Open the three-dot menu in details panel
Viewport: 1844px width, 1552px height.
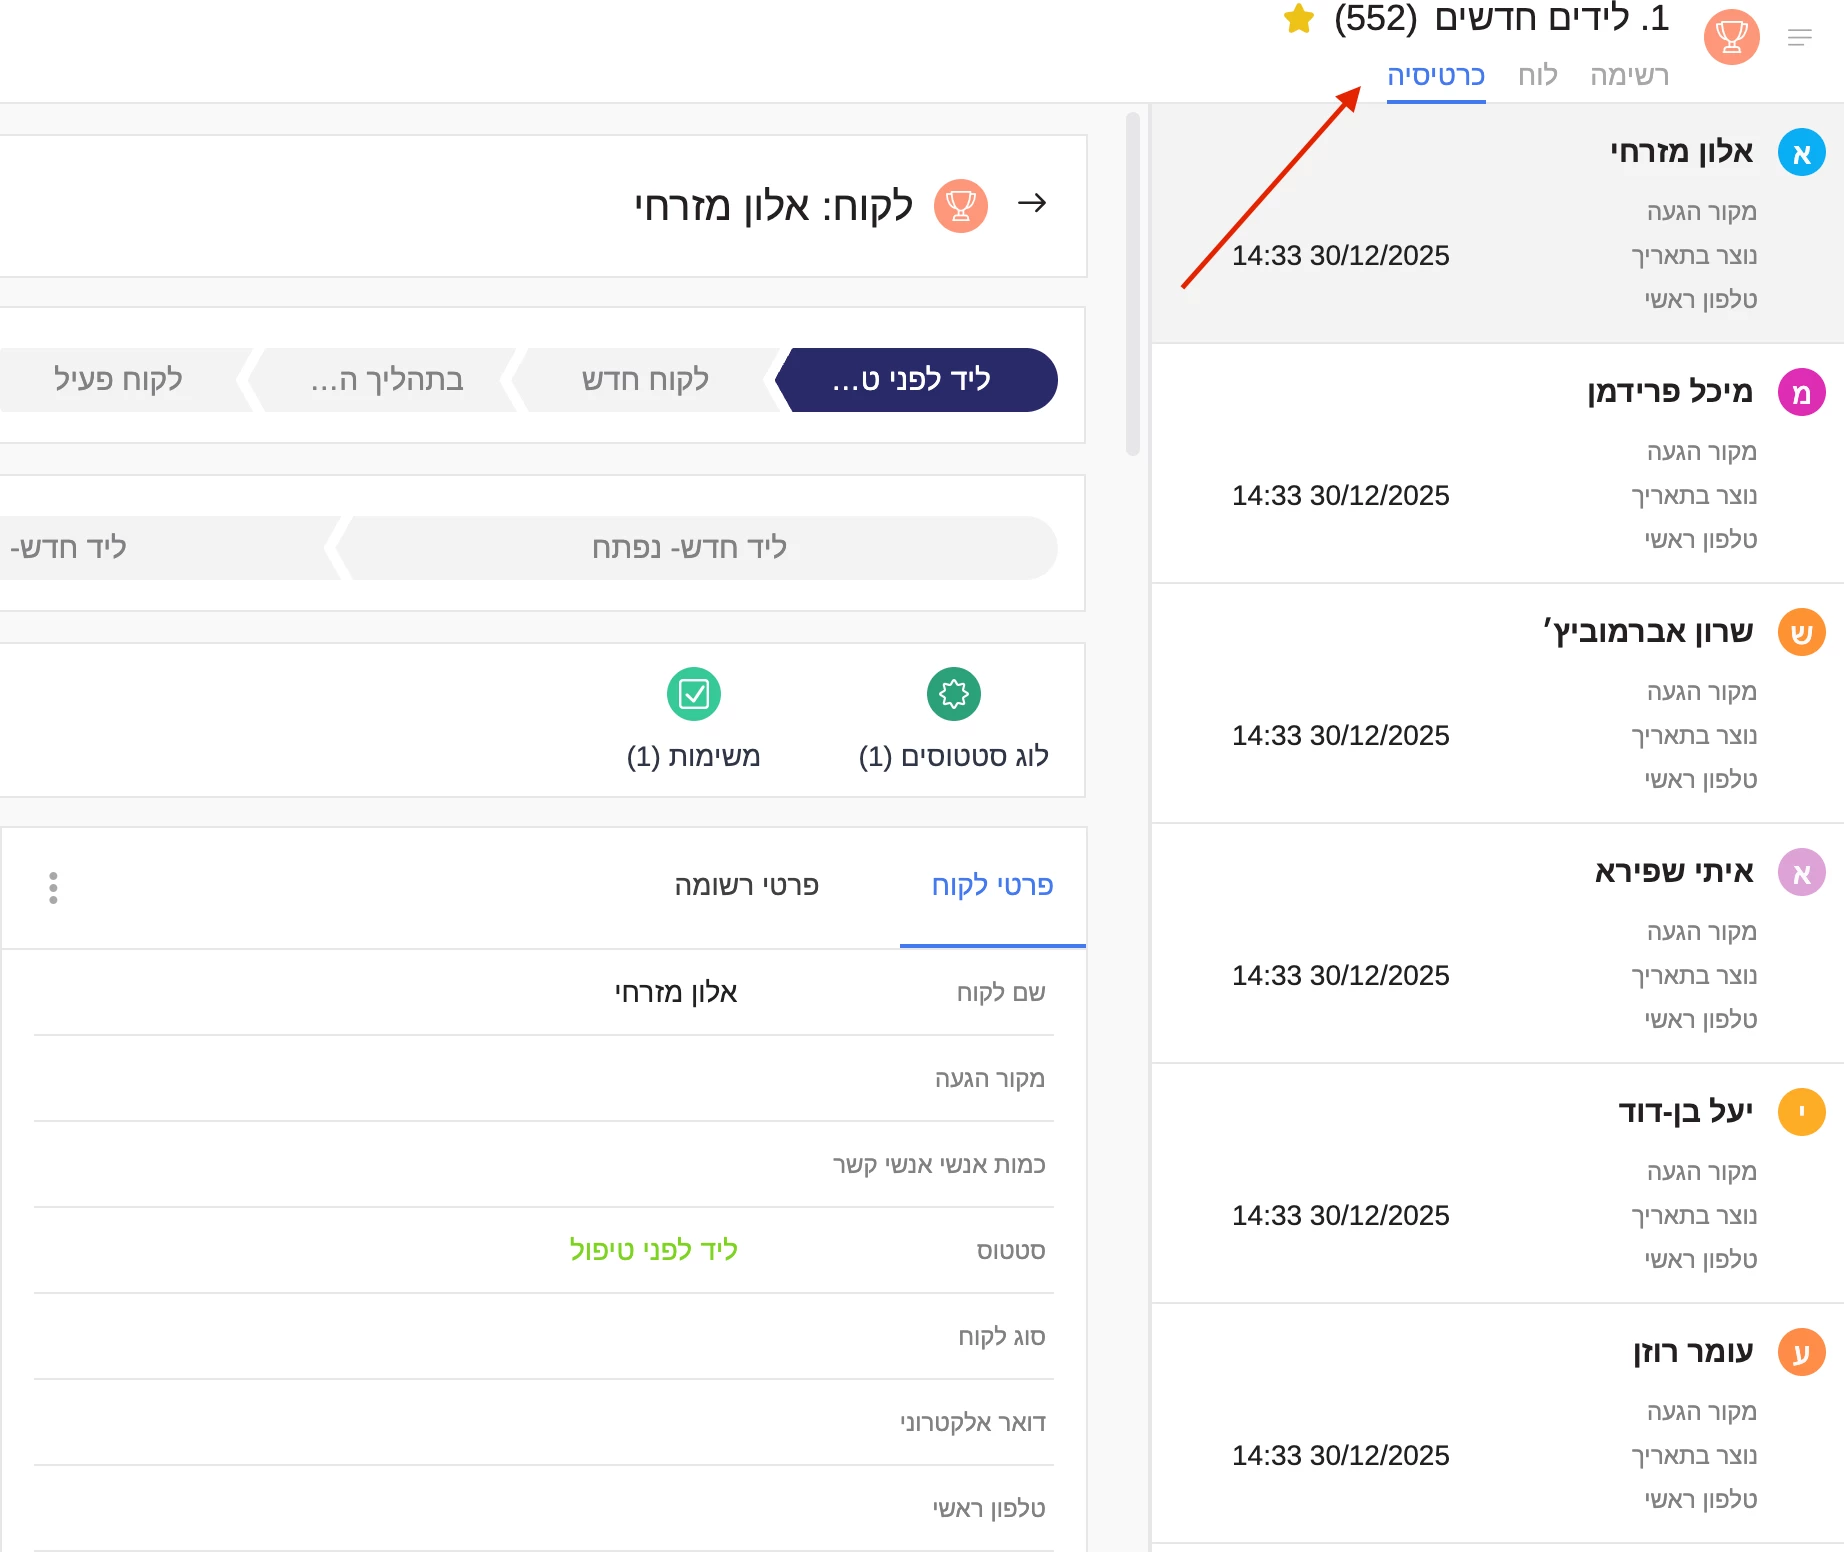[53, 888]
